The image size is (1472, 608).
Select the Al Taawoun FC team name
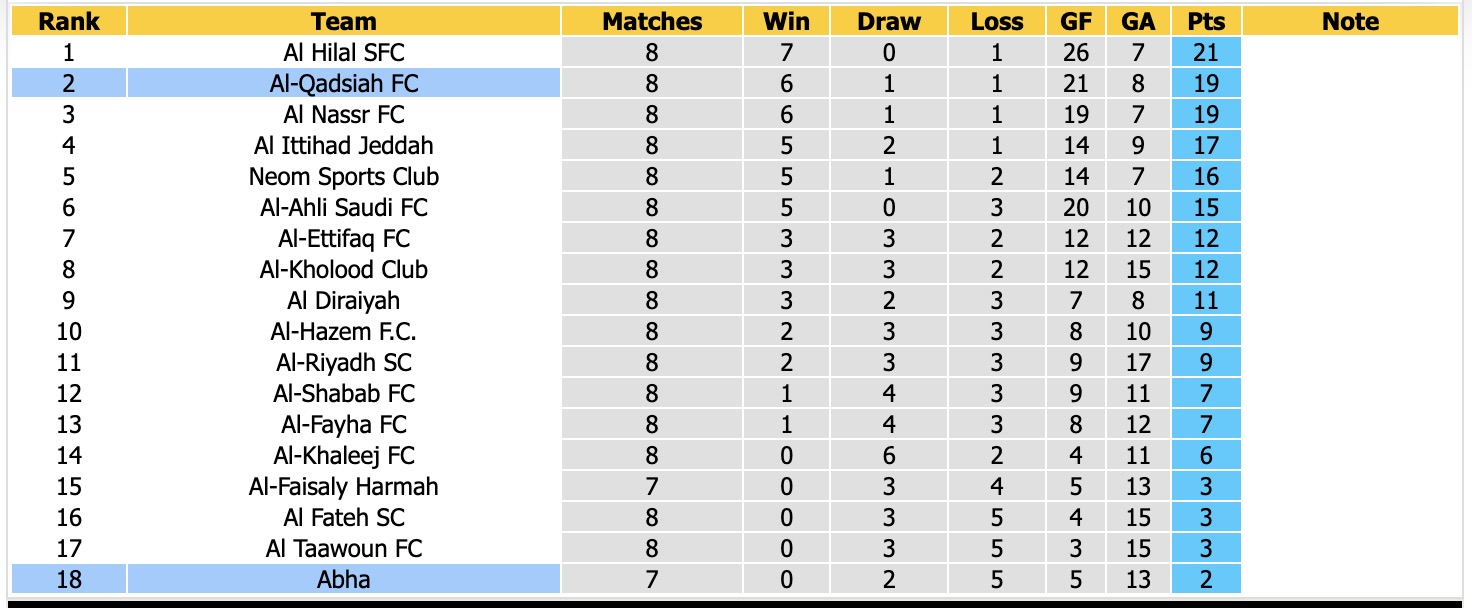click(344, 548)
